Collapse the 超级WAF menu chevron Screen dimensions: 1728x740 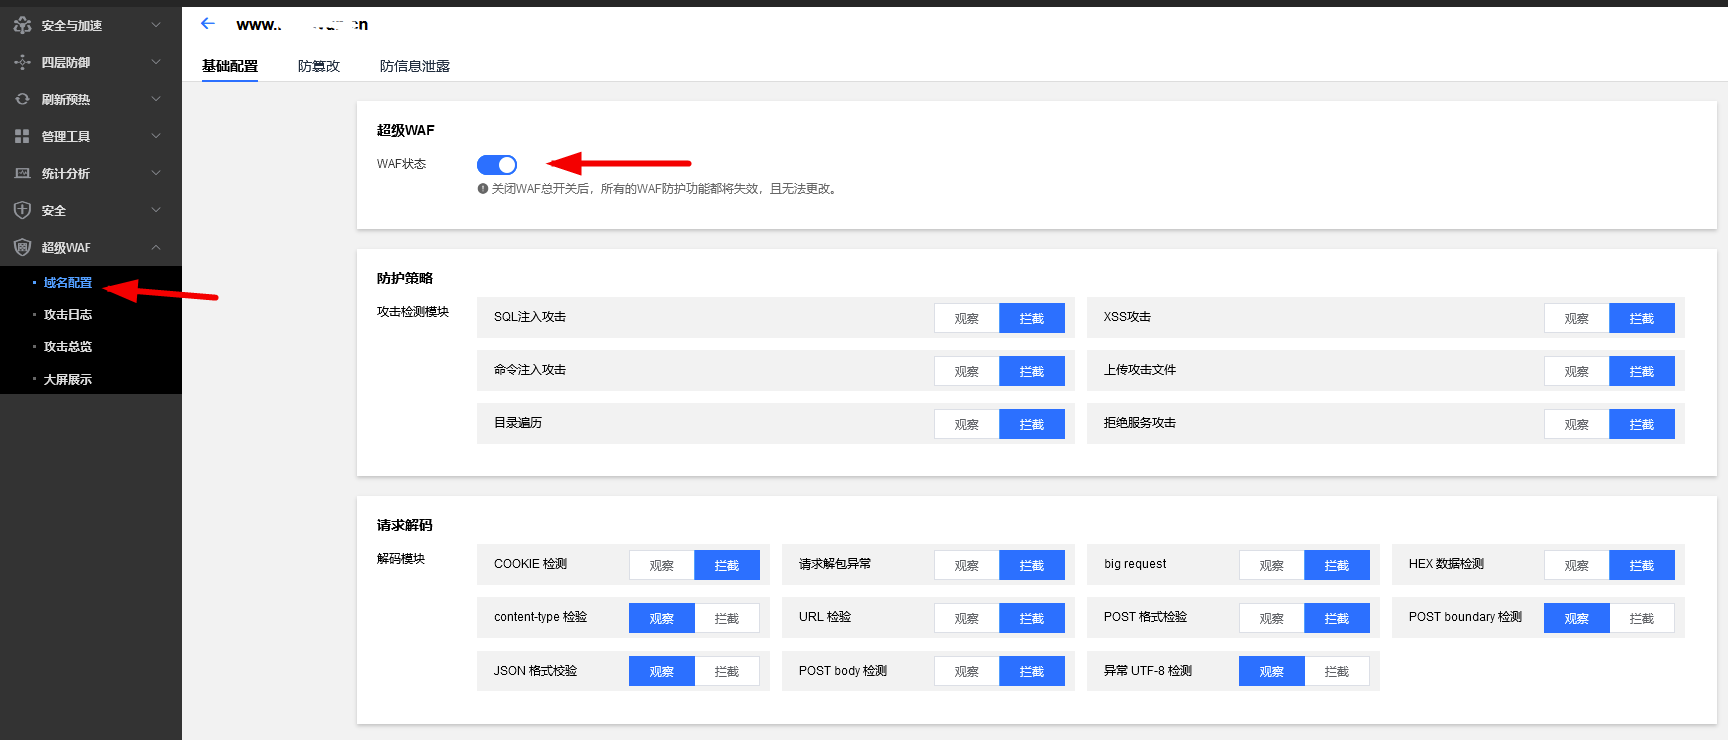click(156, 247)
